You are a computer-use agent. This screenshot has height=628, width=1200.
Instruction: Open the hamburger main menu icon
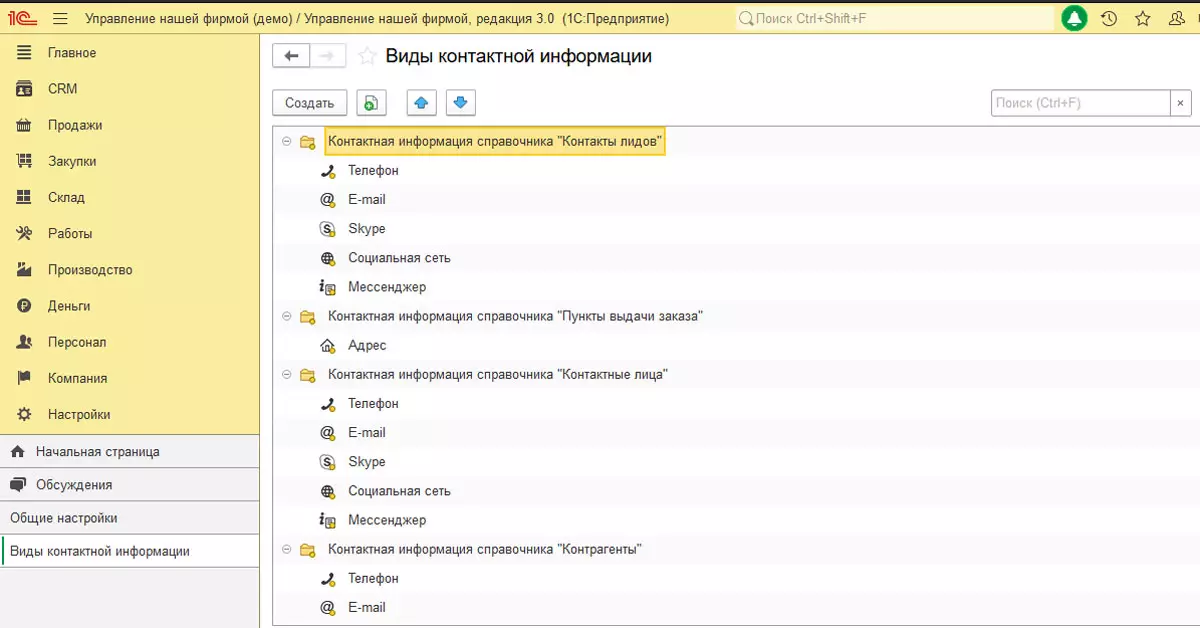60,19
